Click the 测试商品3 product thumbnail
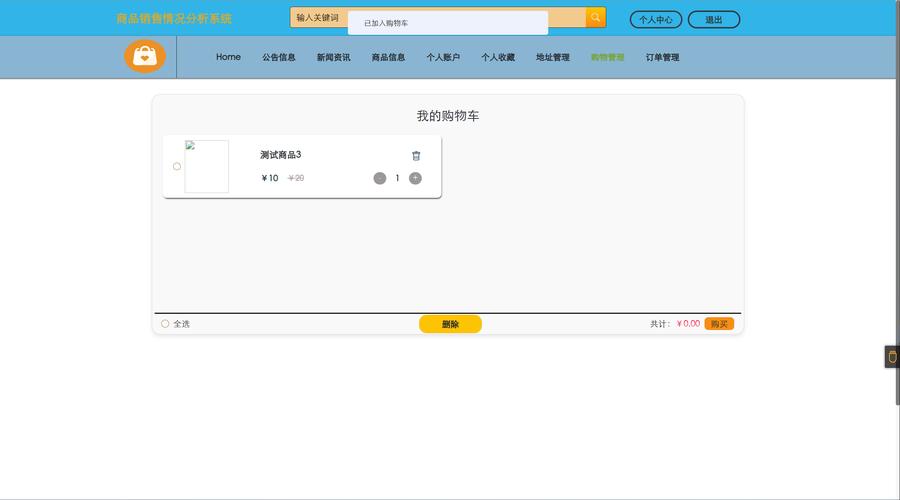Screen dimensions: 900x500 point(207,166)
